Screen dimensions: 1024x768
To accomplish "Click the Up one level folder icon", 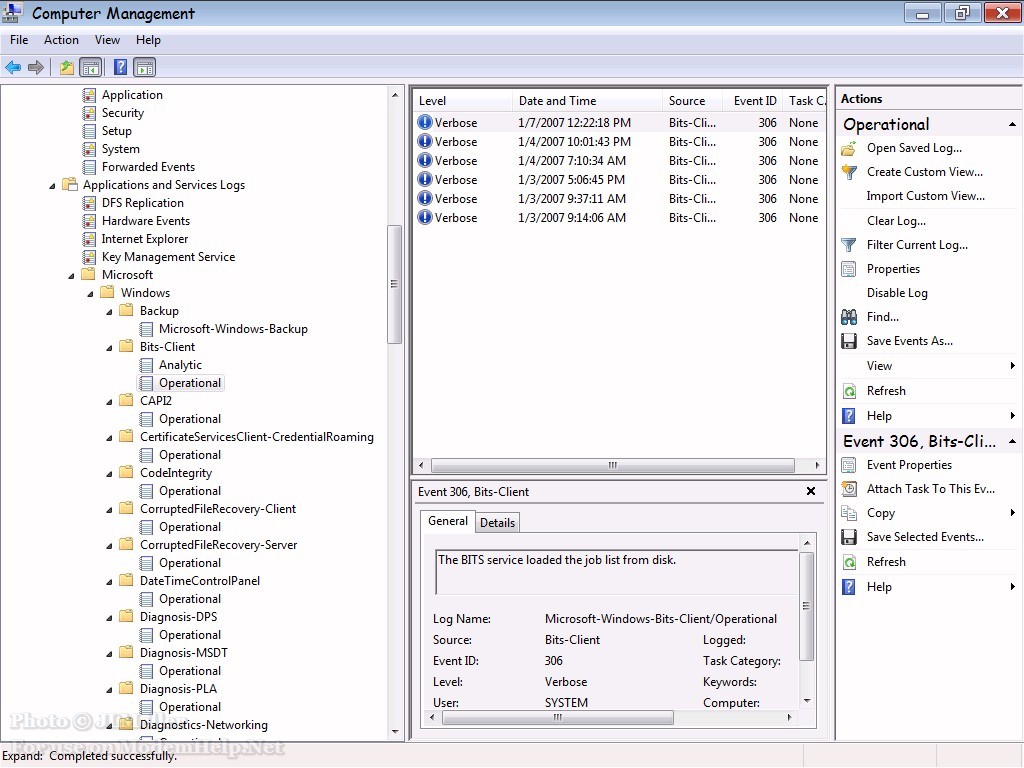I will click(67, 67).
